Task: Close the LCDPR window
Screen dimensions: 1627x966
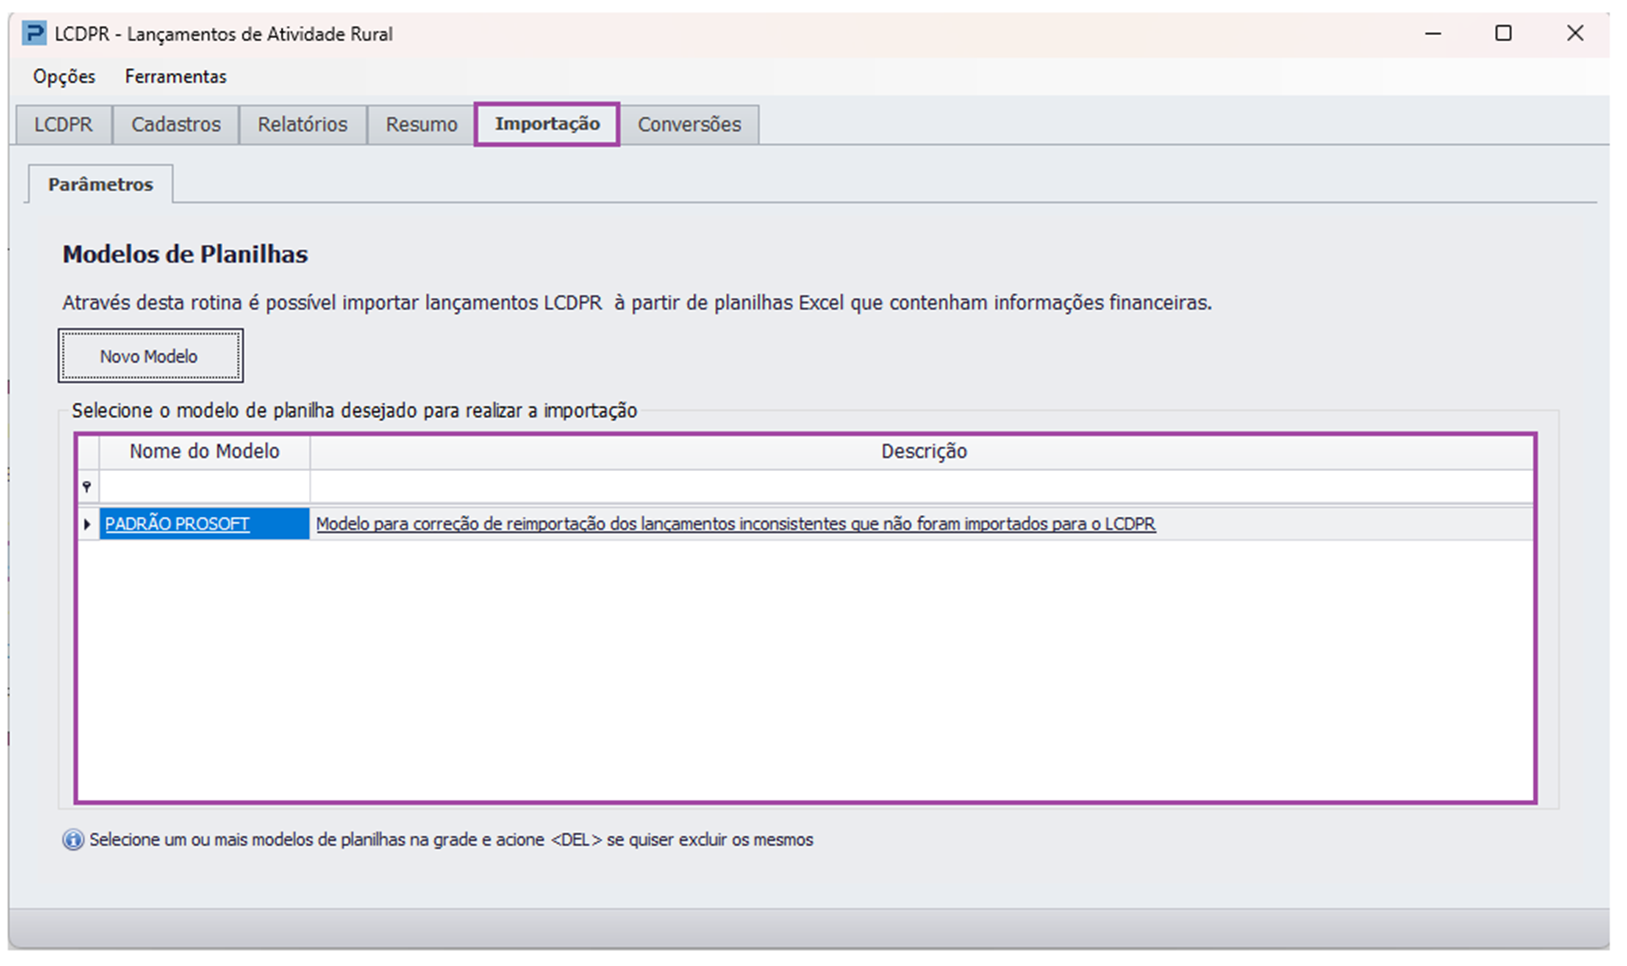Action: click(1575, 33)
